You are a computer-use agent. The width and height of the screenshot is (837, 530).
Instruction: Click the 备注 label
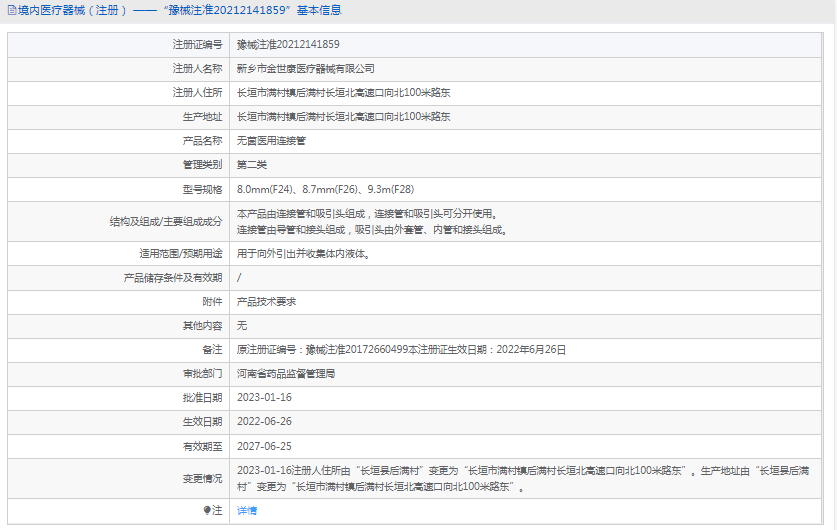[x=212, y=350]
